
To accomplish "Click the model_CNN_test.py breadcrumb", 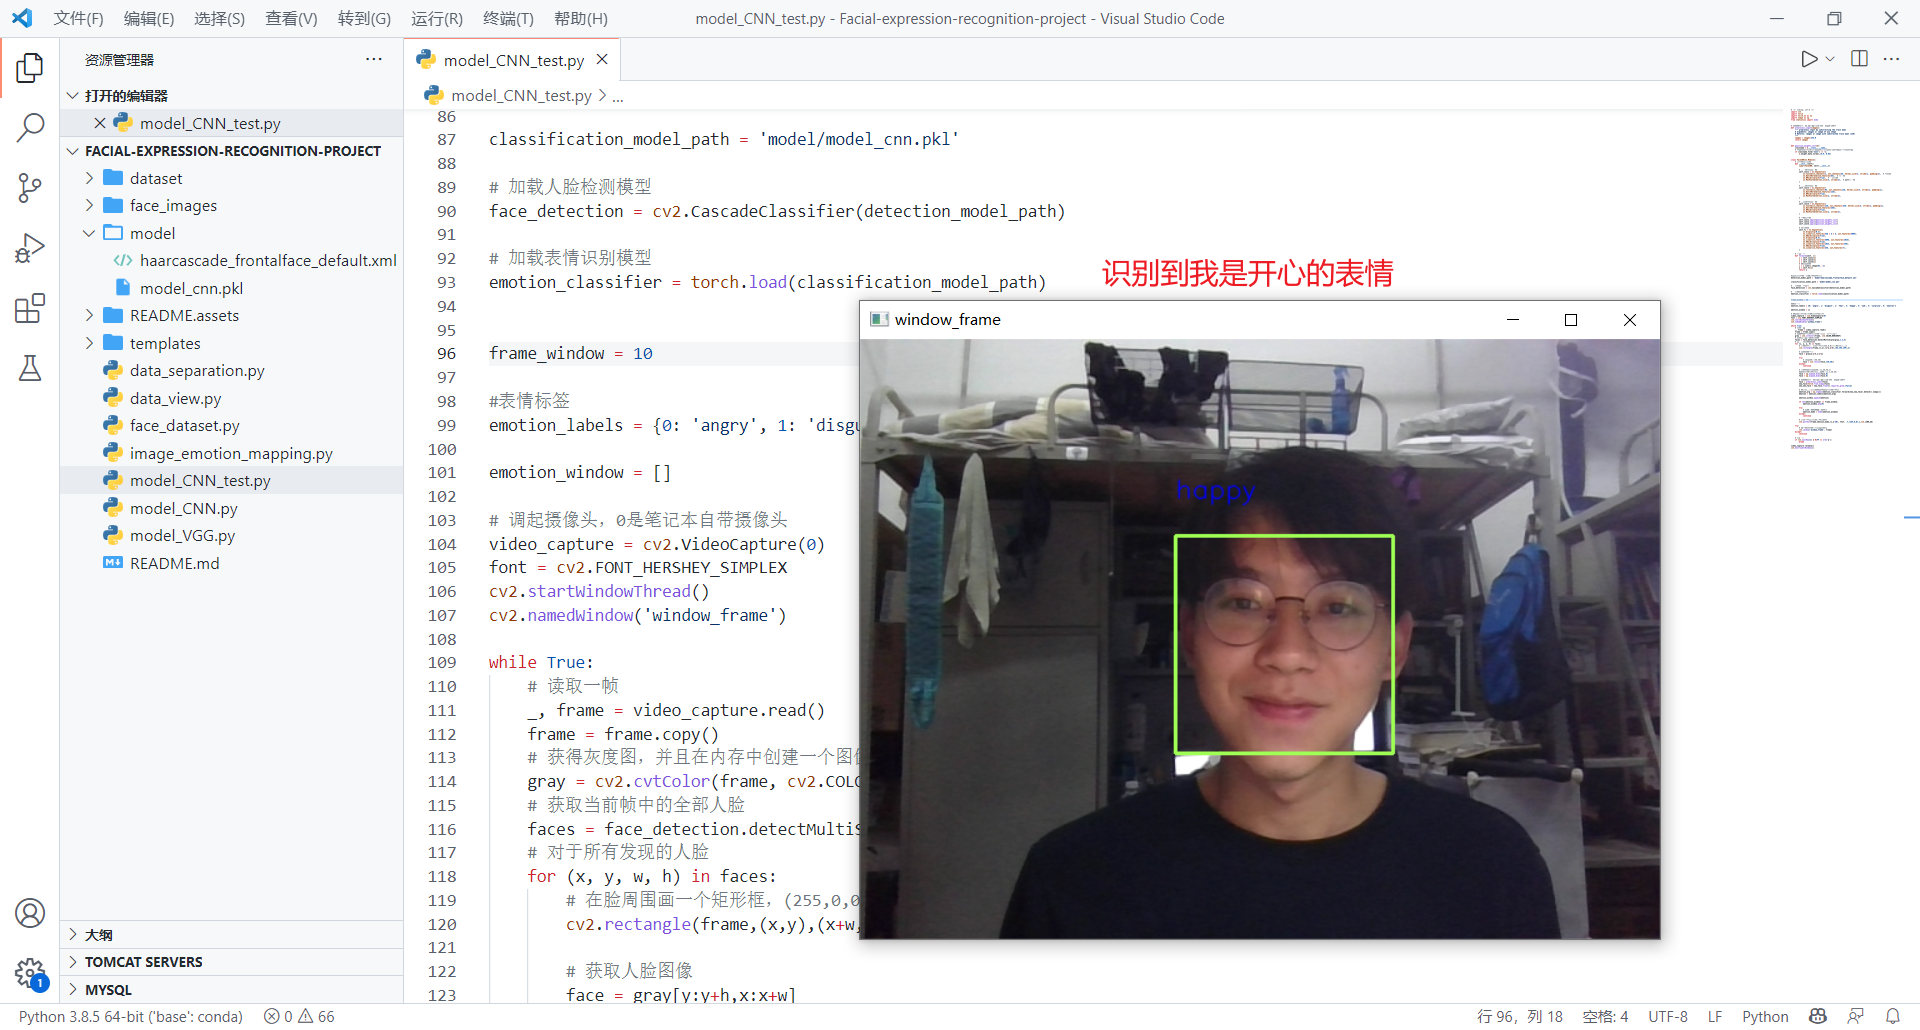I will [x=521, y=95].
